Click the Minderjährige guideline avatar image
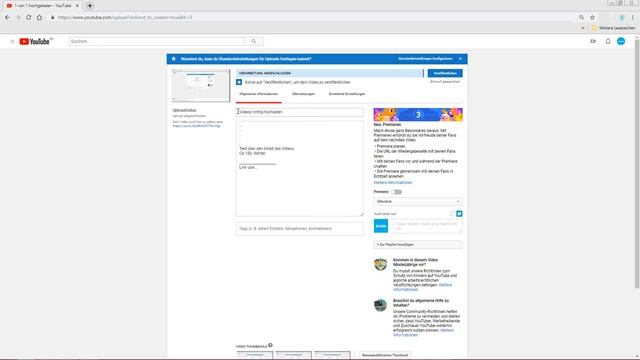 tap(380, 264)
